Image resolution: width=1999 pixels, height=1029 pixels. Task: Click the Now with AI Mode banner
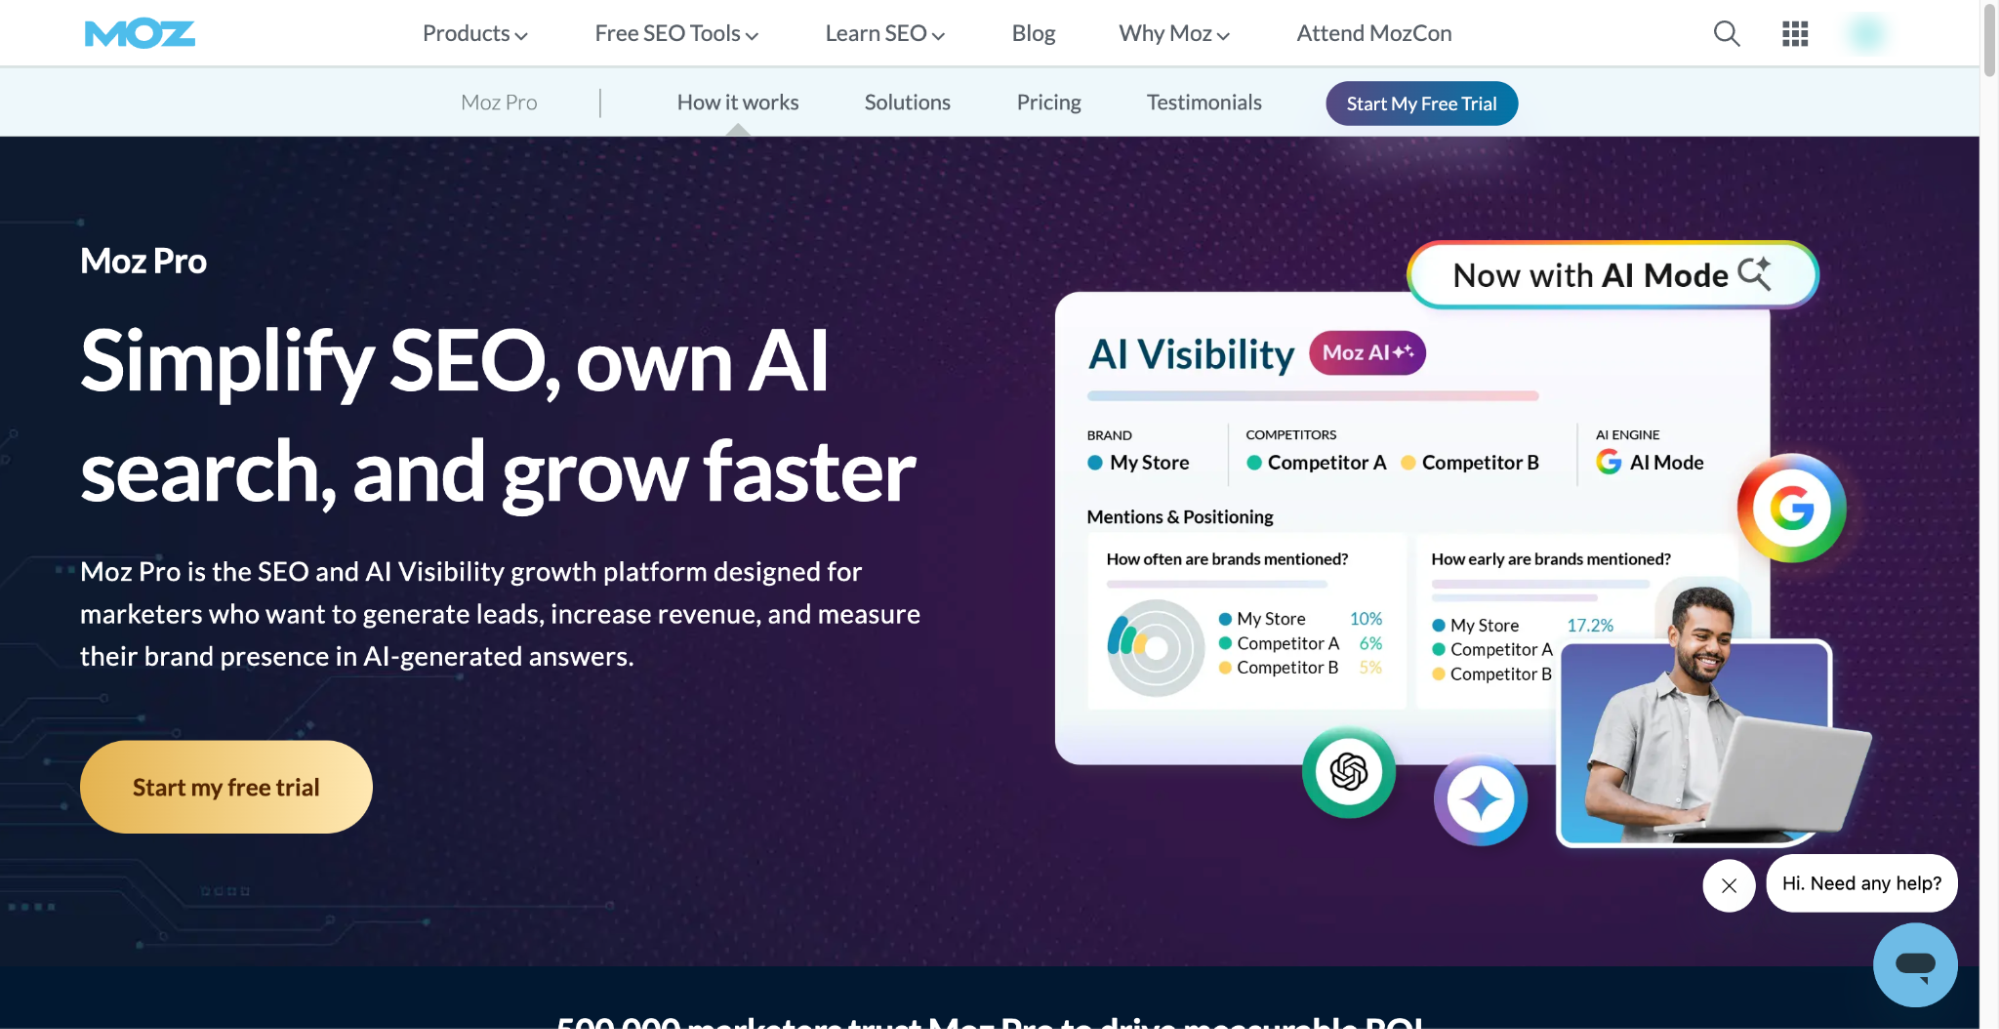tap(1612, 275)
